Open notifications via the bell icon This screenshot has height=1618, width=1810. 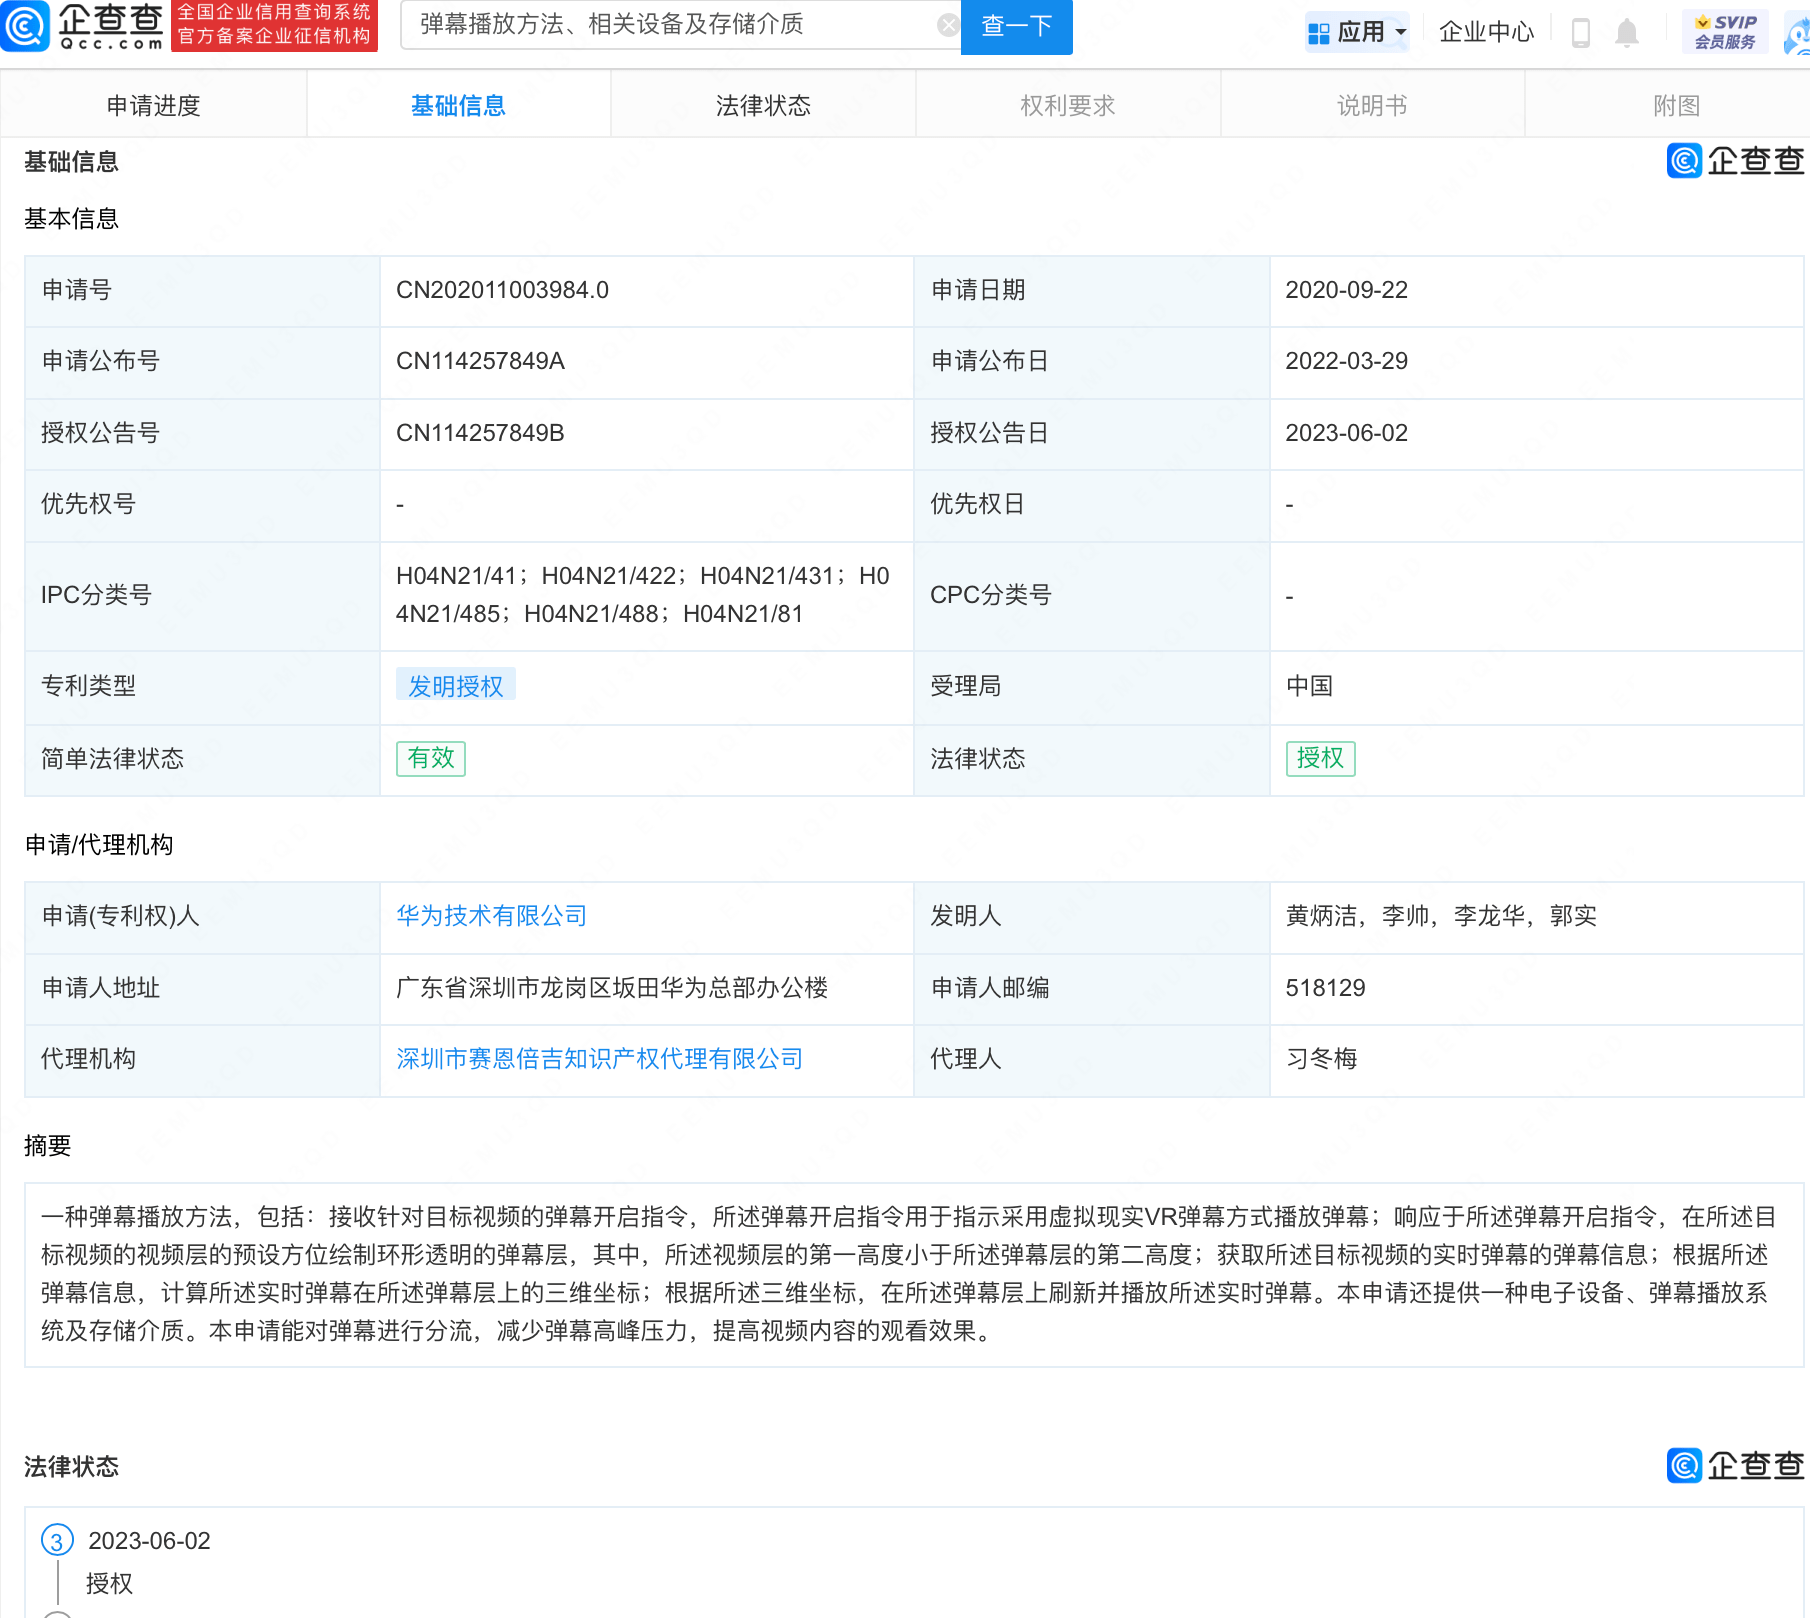point(1626,31)
